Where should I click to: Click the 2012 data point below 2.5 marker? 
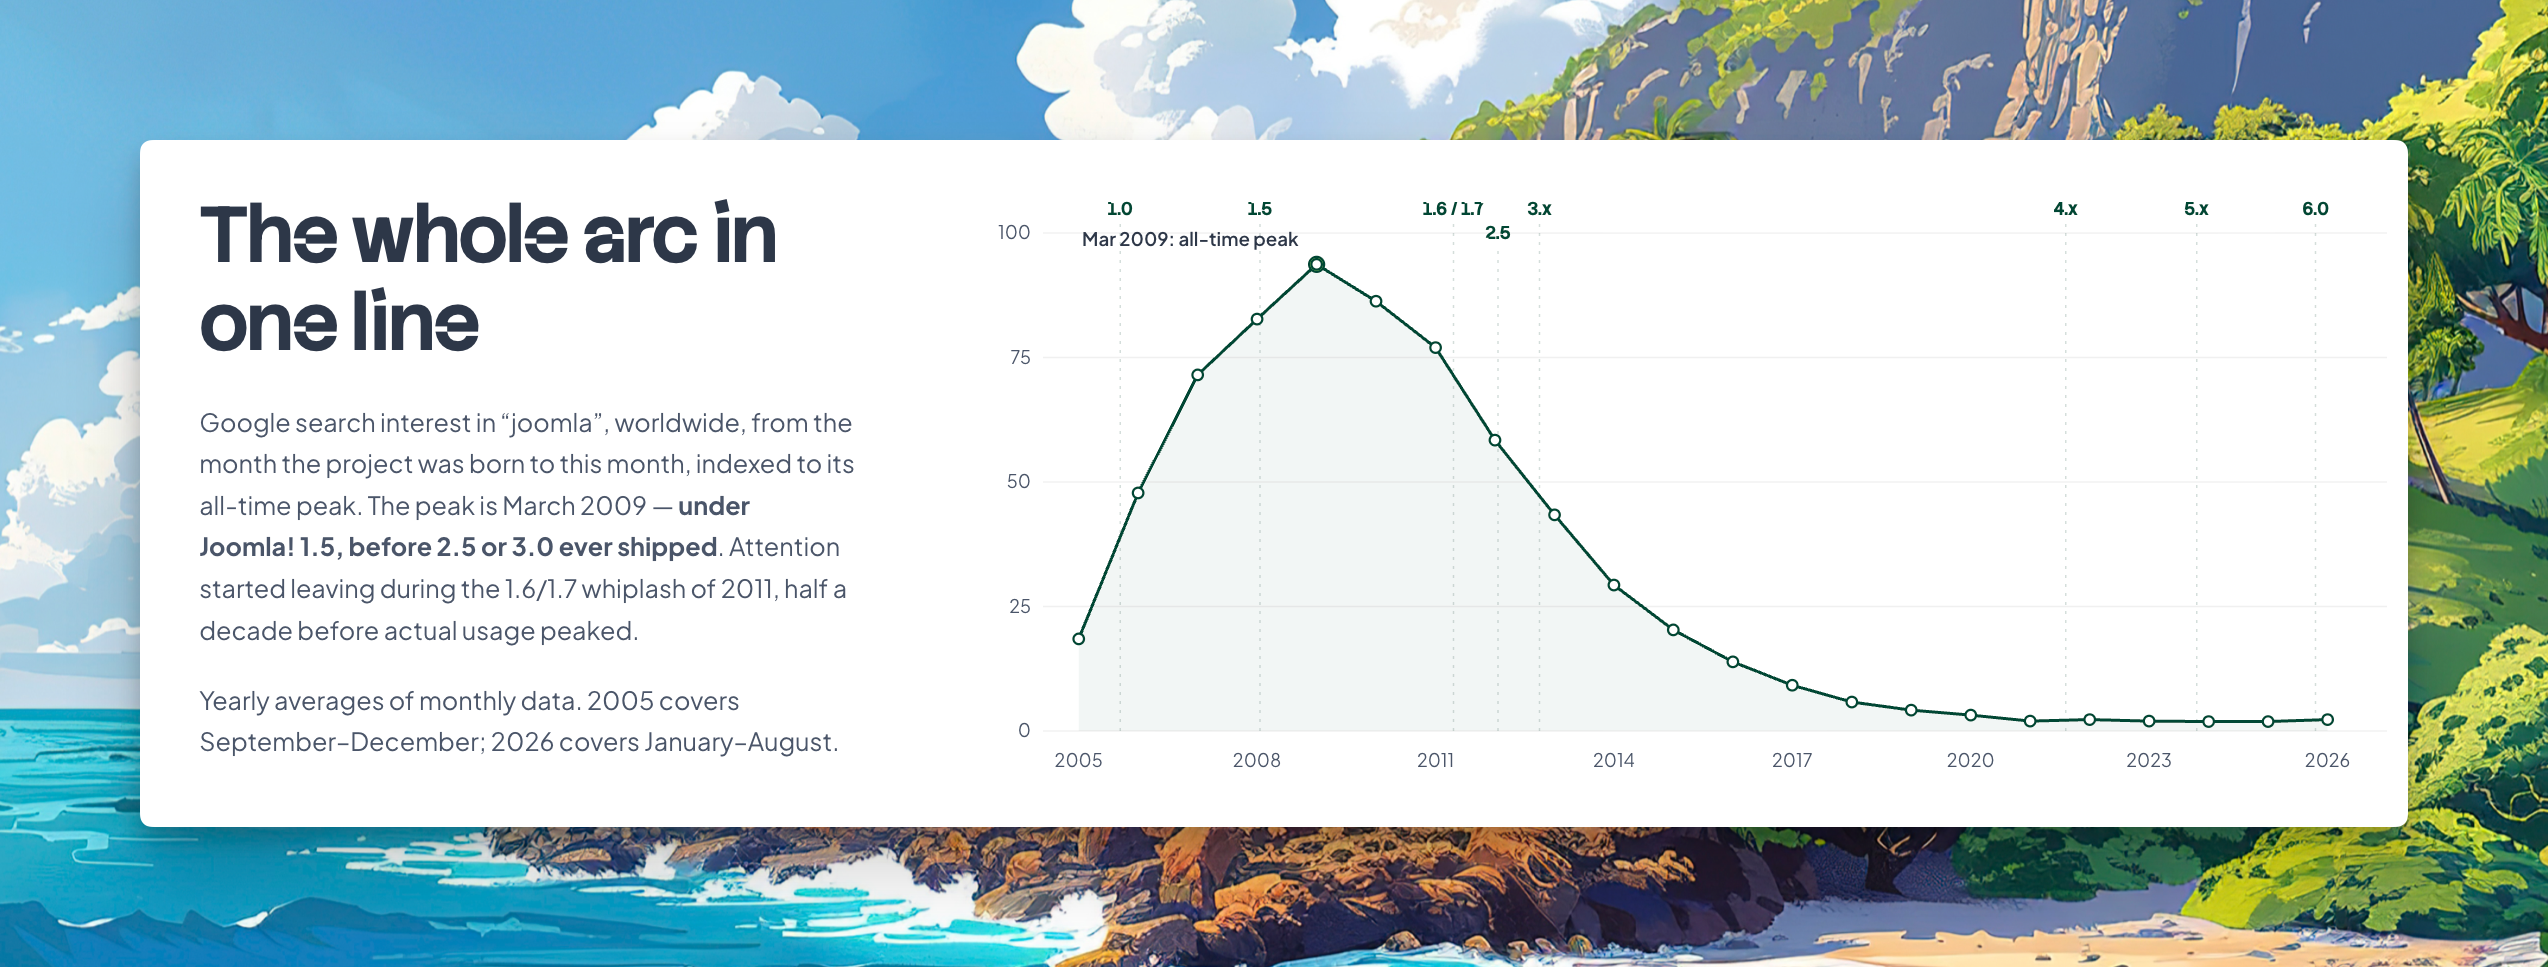[x=1495, y=440]
